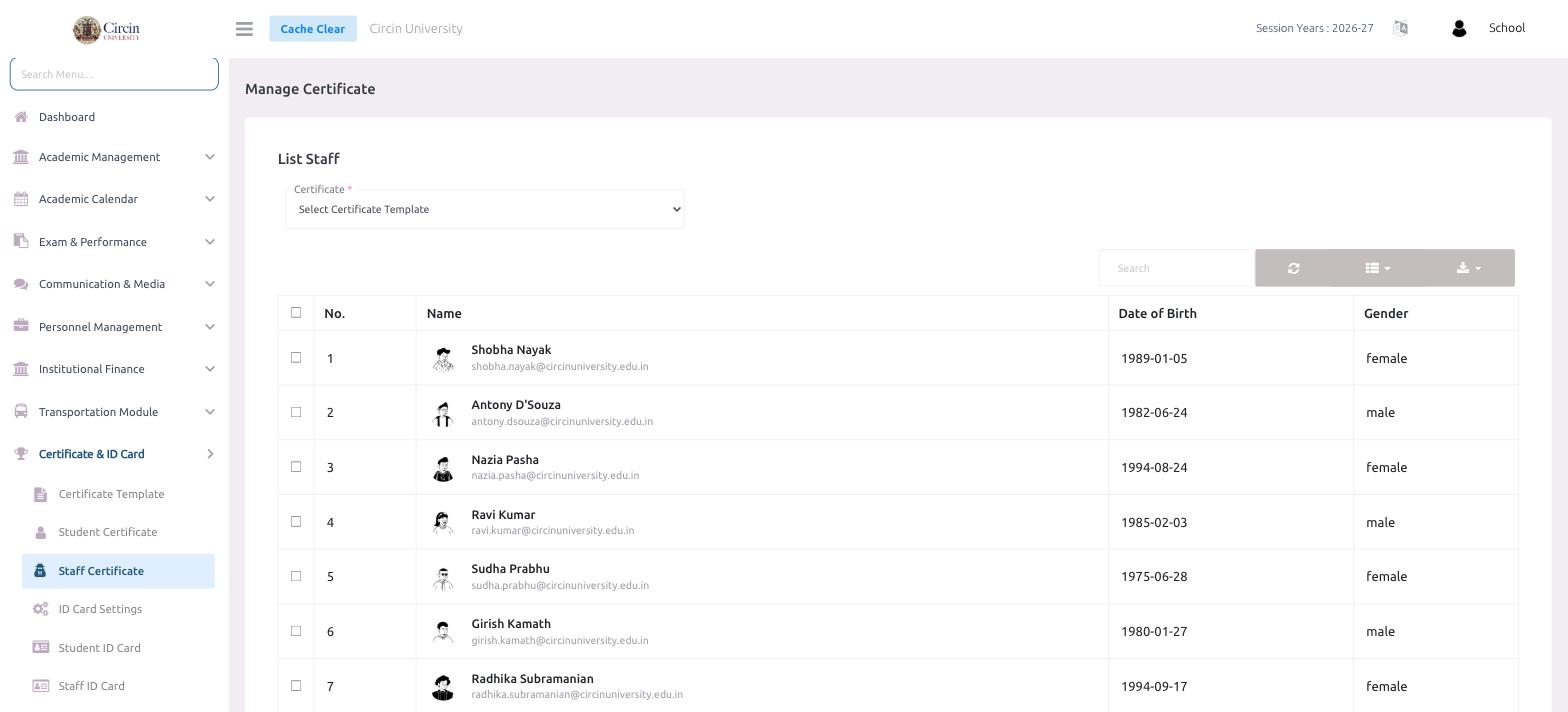Click Antony D'Souza's avatar
This screenshot has width=1568, height=712.
tap(443, 413)
